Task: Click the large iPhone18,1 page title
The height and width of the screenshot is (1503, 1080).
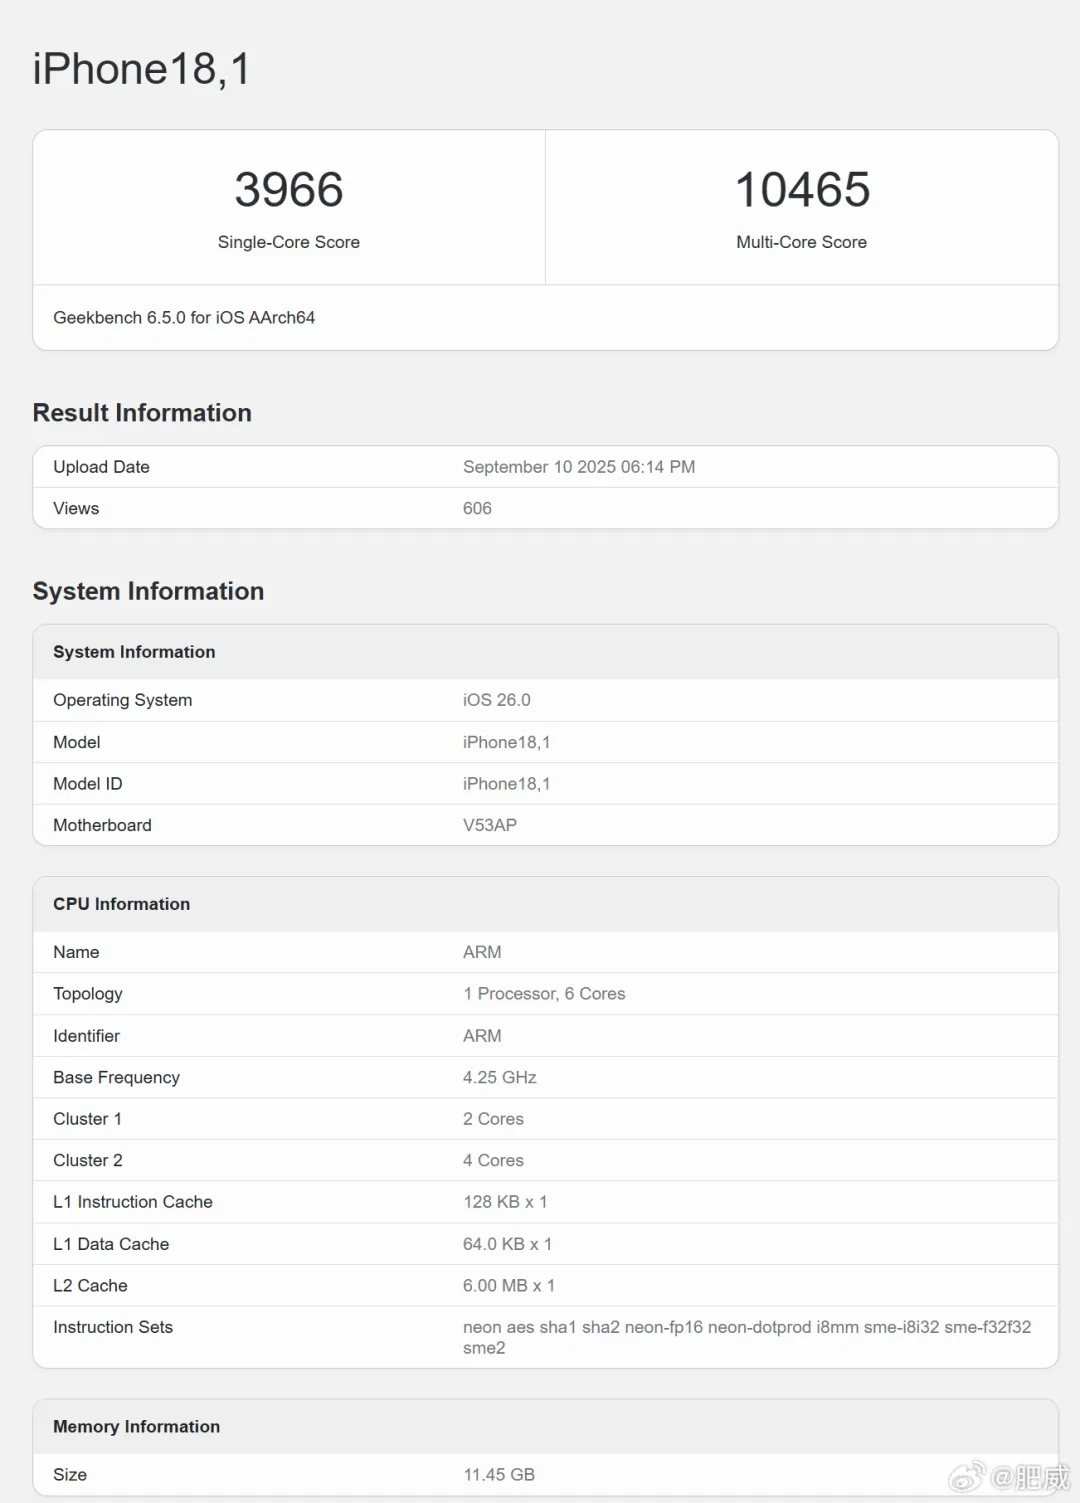Action: (x=141, y=69)
